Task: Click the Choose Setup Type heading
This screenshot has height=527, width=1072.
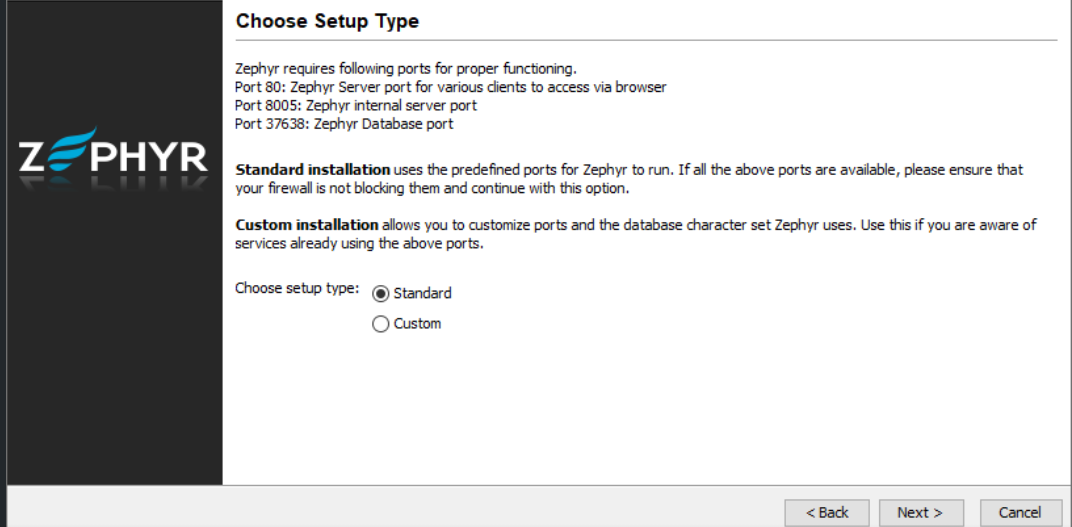Action: coord(327,21)
